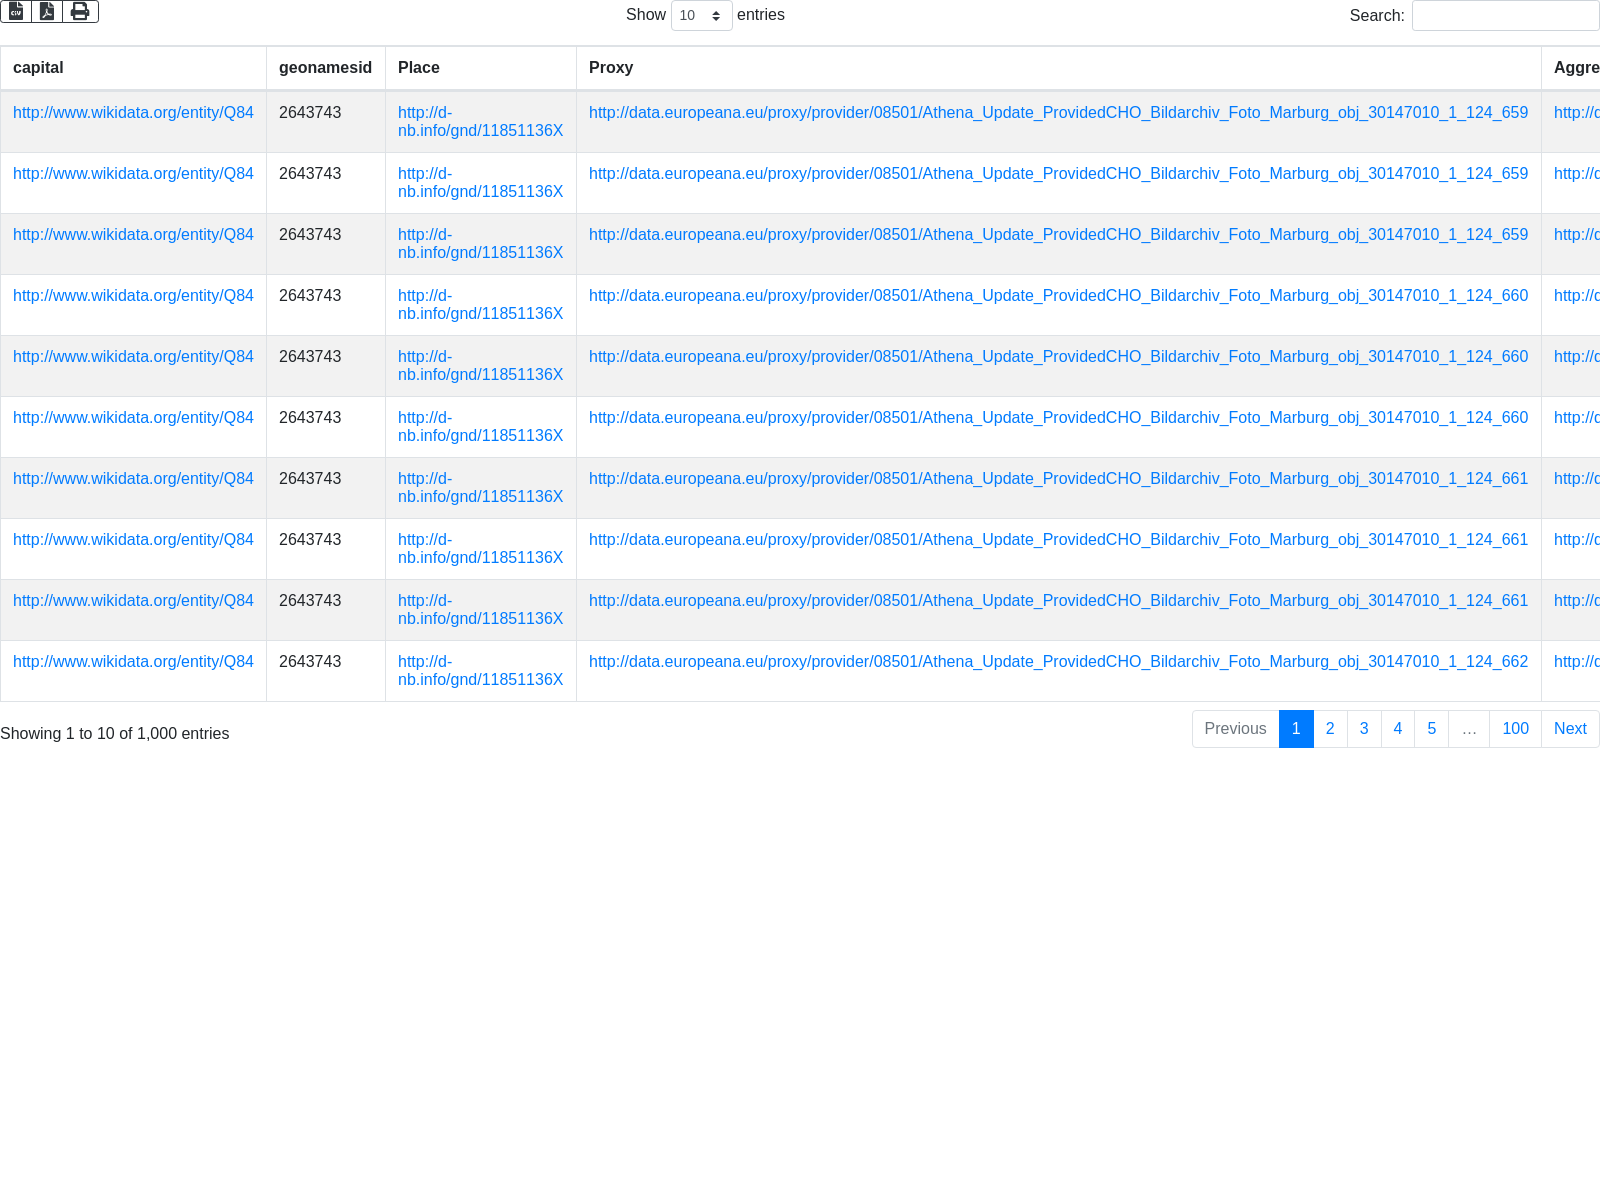Sort table by capital column header
This screenshot has width=1600, height=1200.
tap(38, 68)
